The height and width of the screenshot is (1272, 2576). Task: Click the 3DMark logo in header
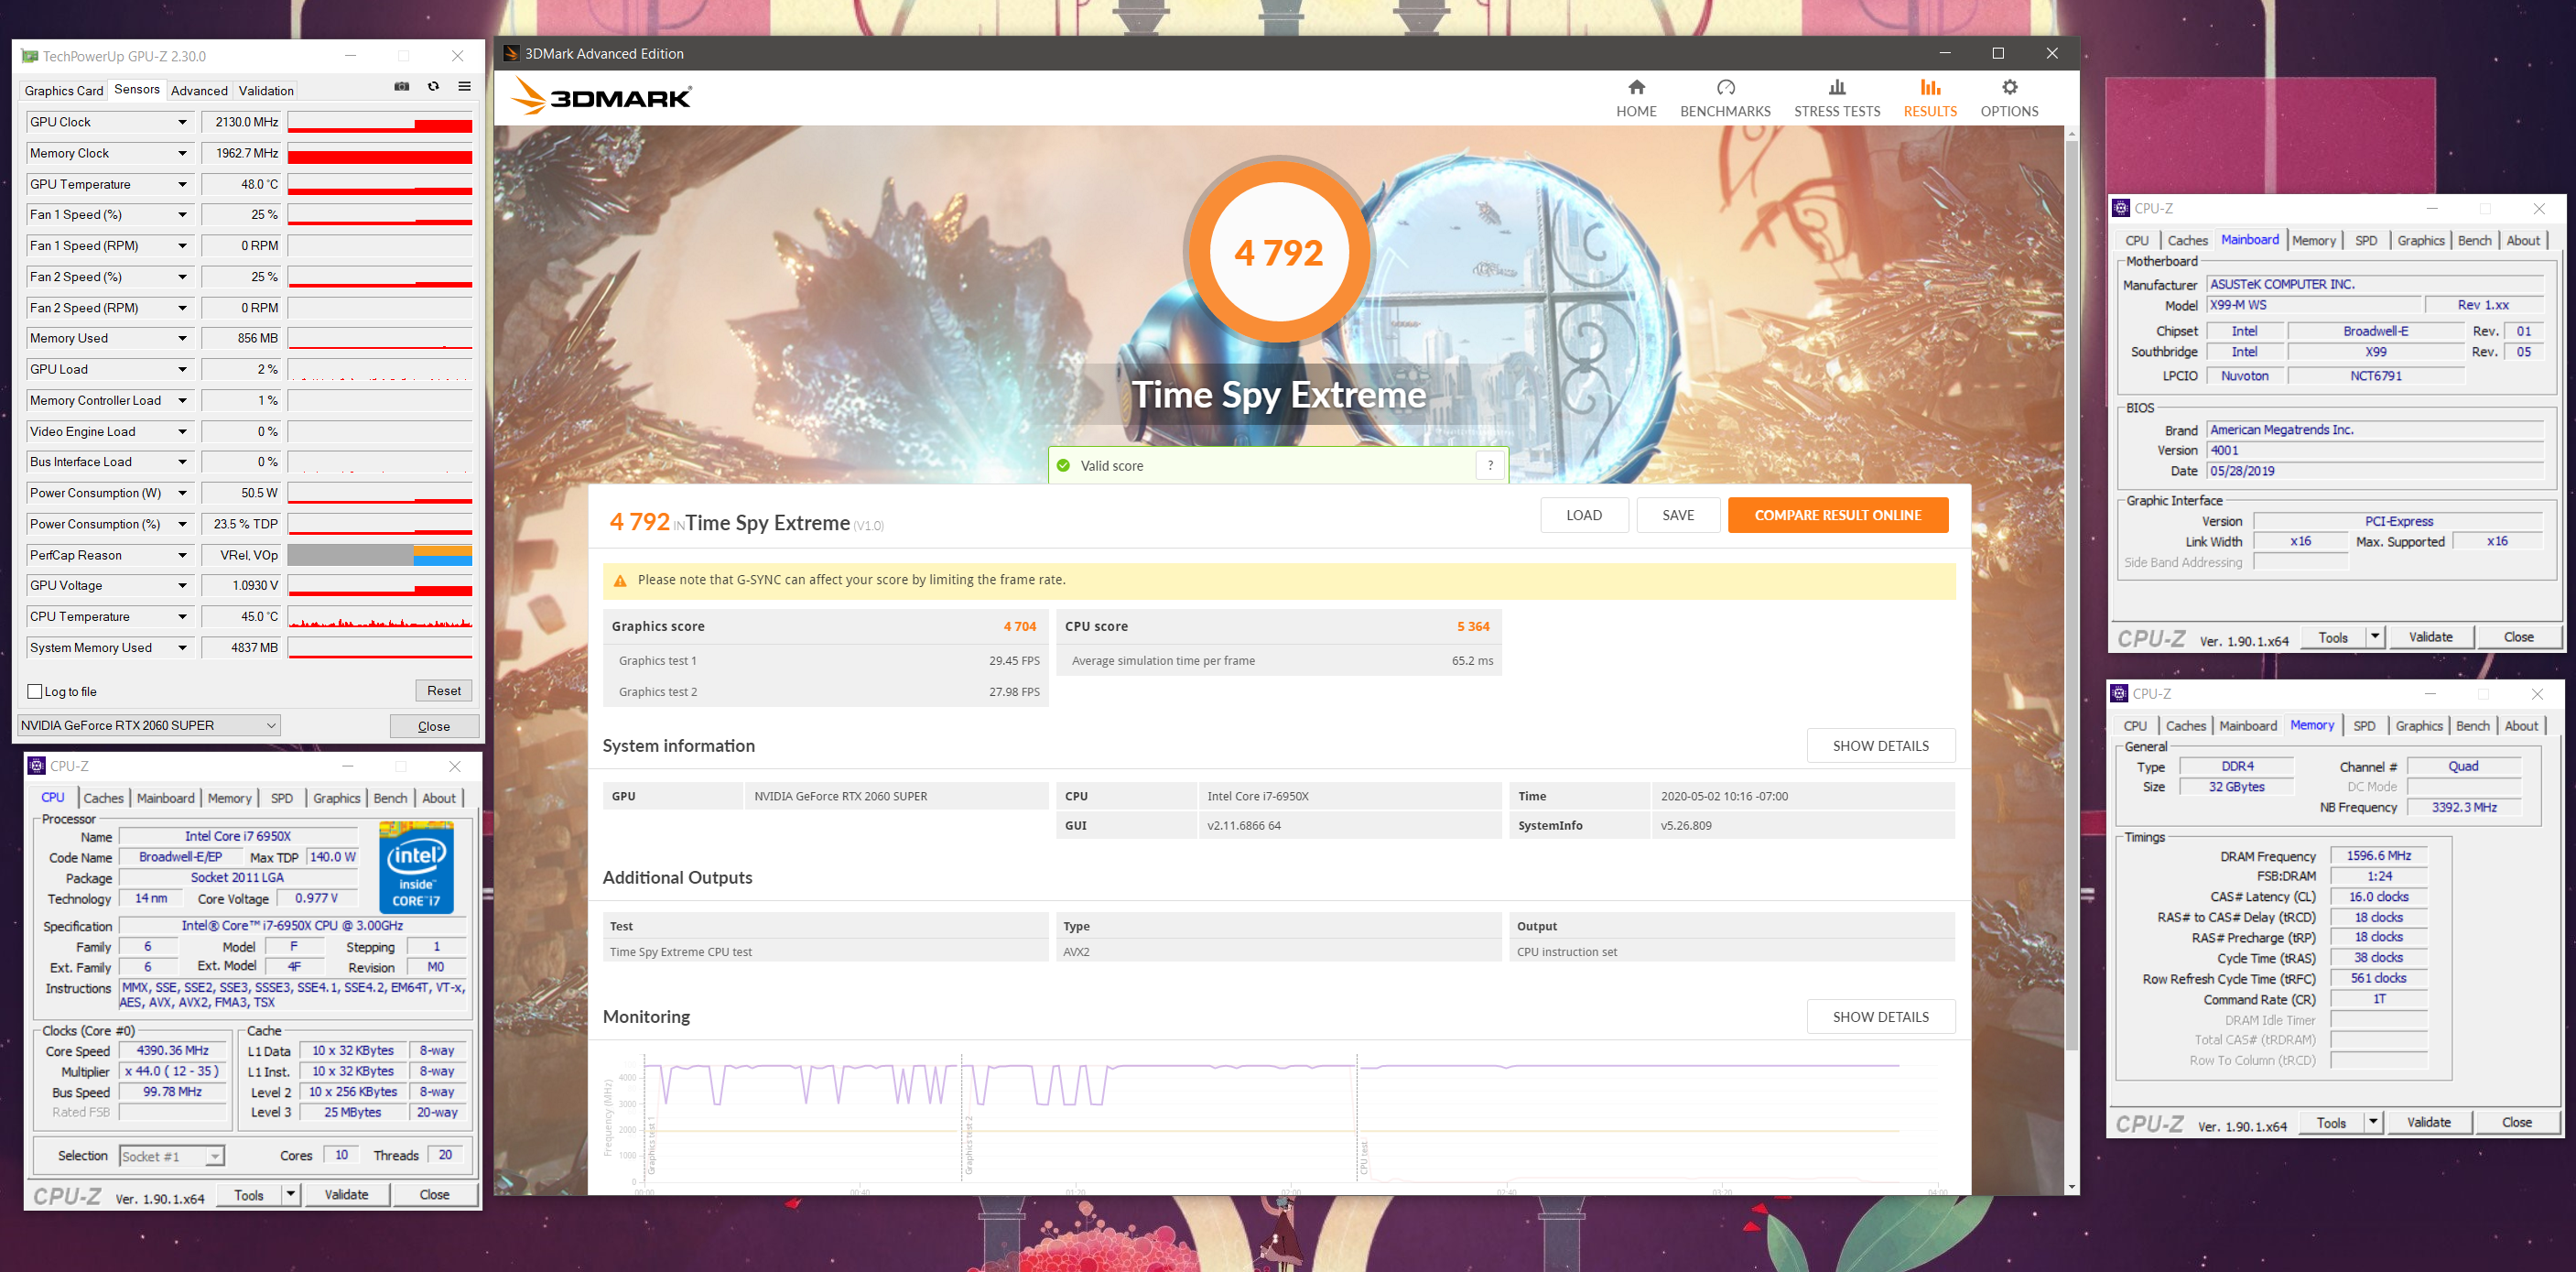point(601,97)
